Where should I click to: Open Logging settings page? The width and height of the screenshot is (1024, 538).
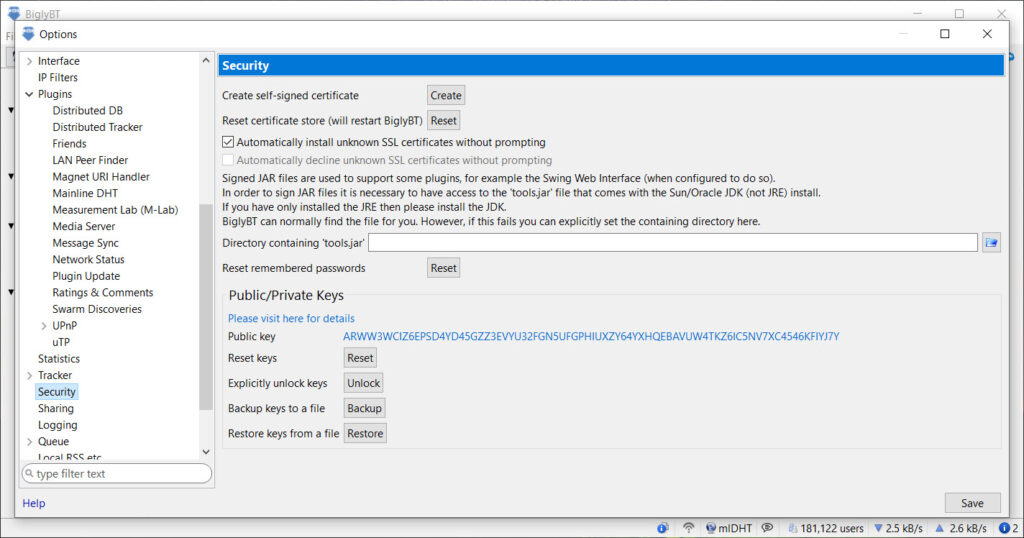(57, 425)
